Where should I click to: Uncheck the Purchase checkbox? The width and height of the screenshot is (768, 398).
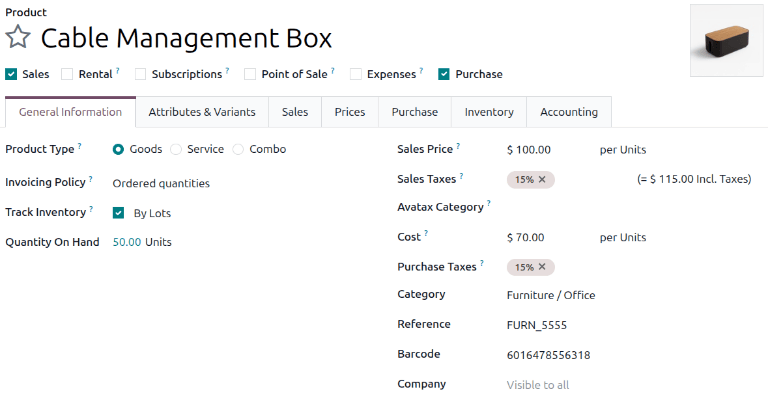point(444,74)
